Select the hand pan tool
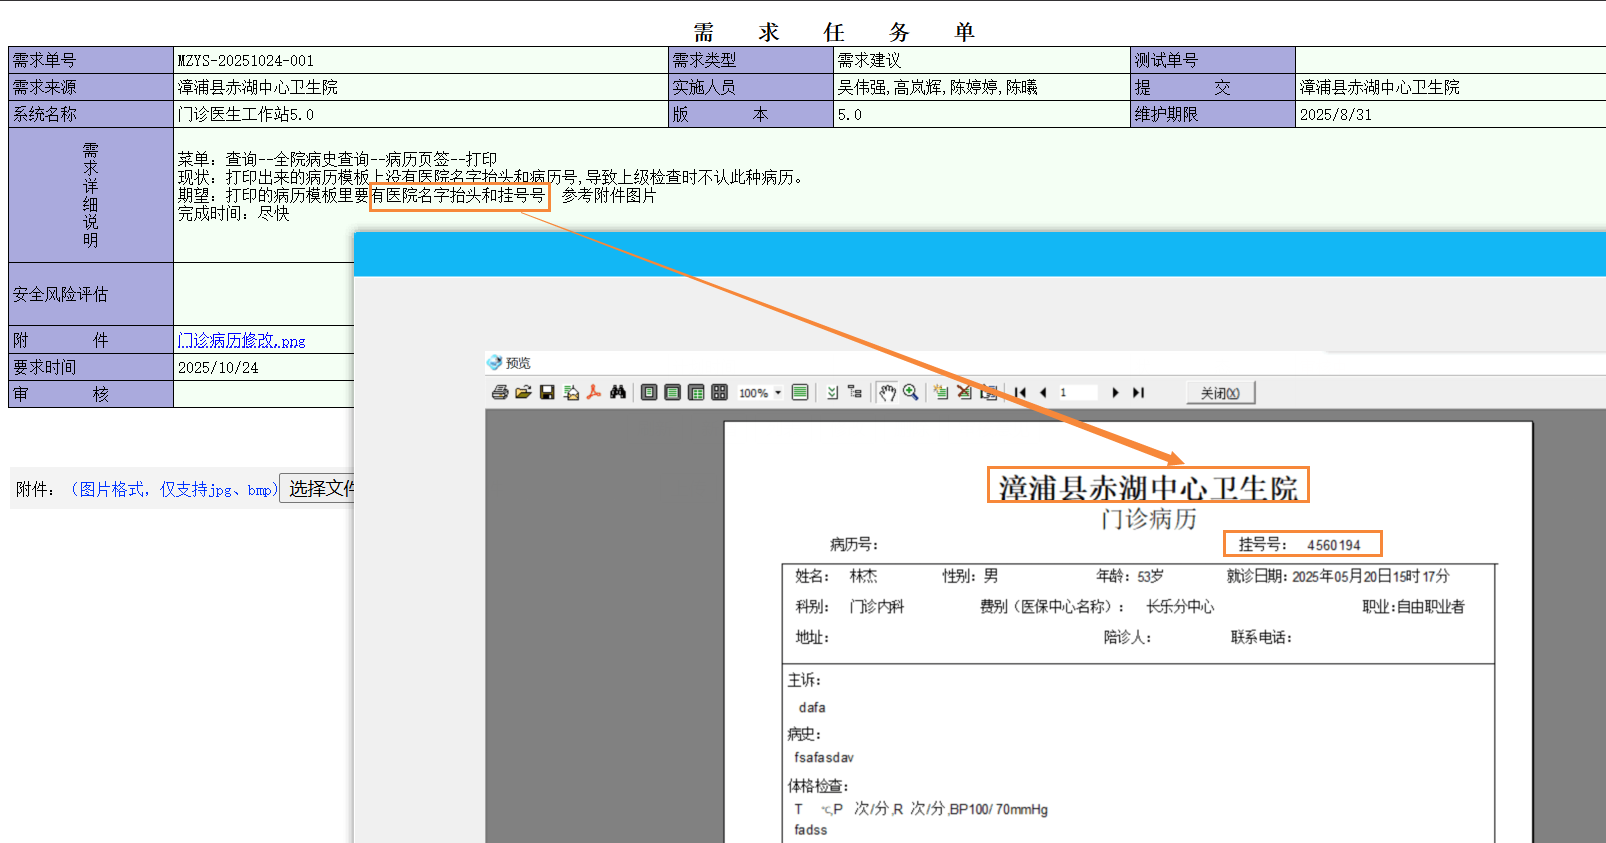This screenshot has width=1606, height=843. tap(887, 393)
